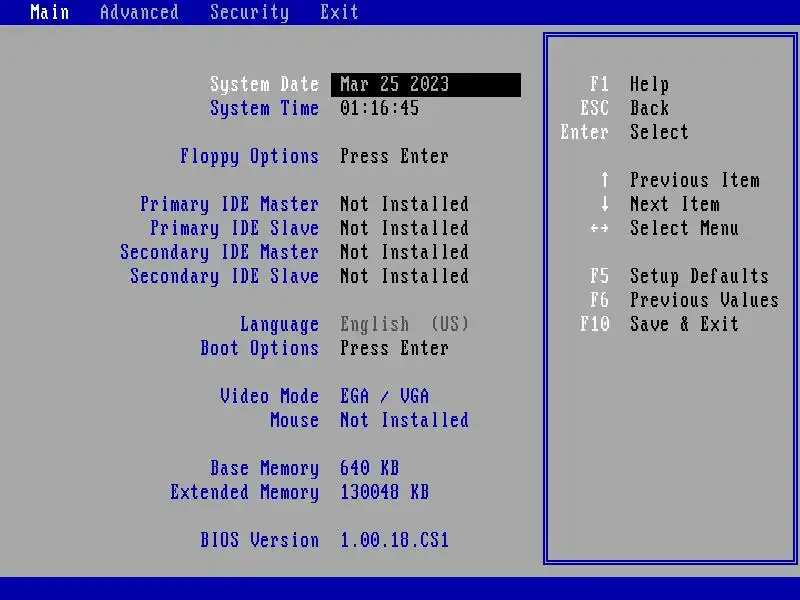Screen dimensions: 800x600
Task: Click the 130048 KB value
Action: click(385, 492)
